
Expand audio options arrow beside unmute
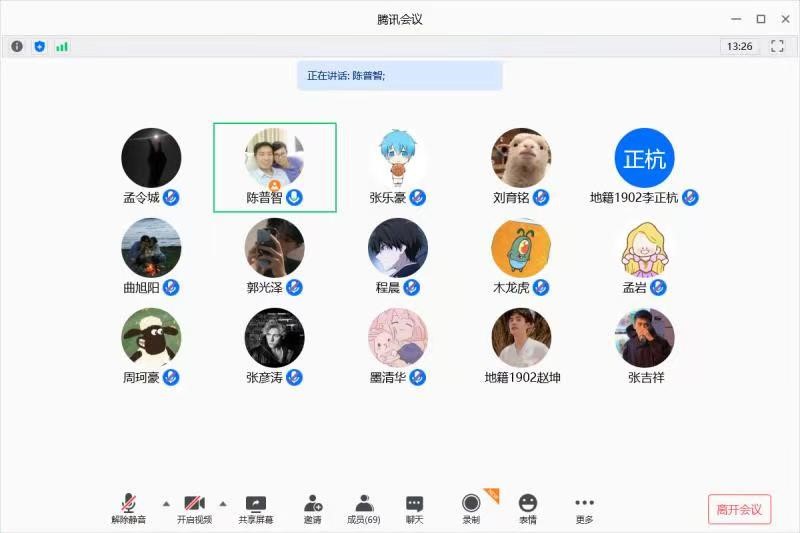click(x=166, y=503)
